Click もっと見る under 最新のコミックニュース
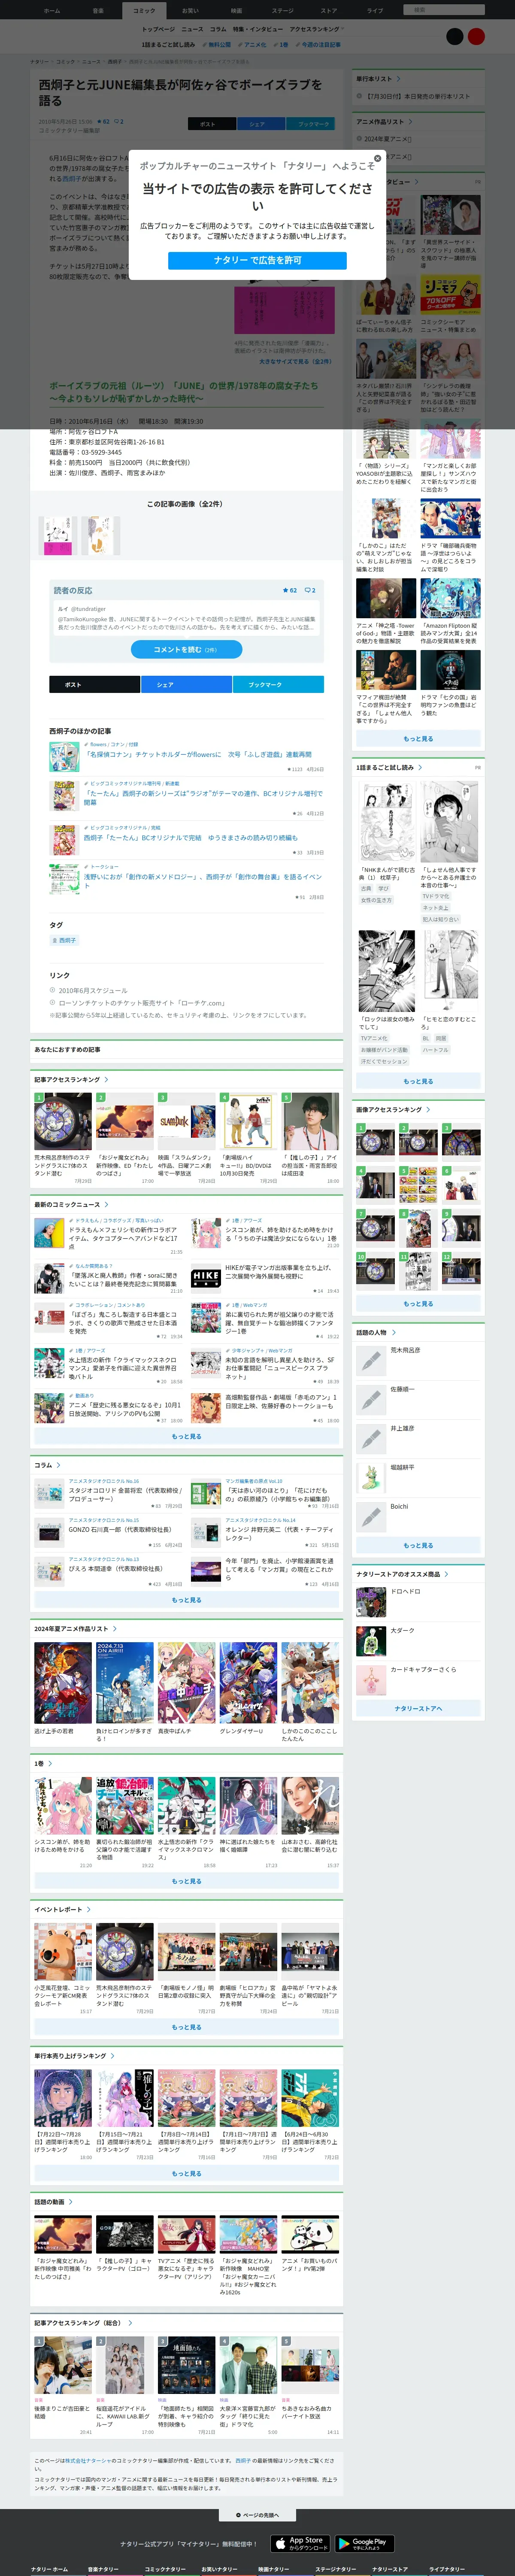The height and width of the screenshot is (2576, 515). [186, 1436]
